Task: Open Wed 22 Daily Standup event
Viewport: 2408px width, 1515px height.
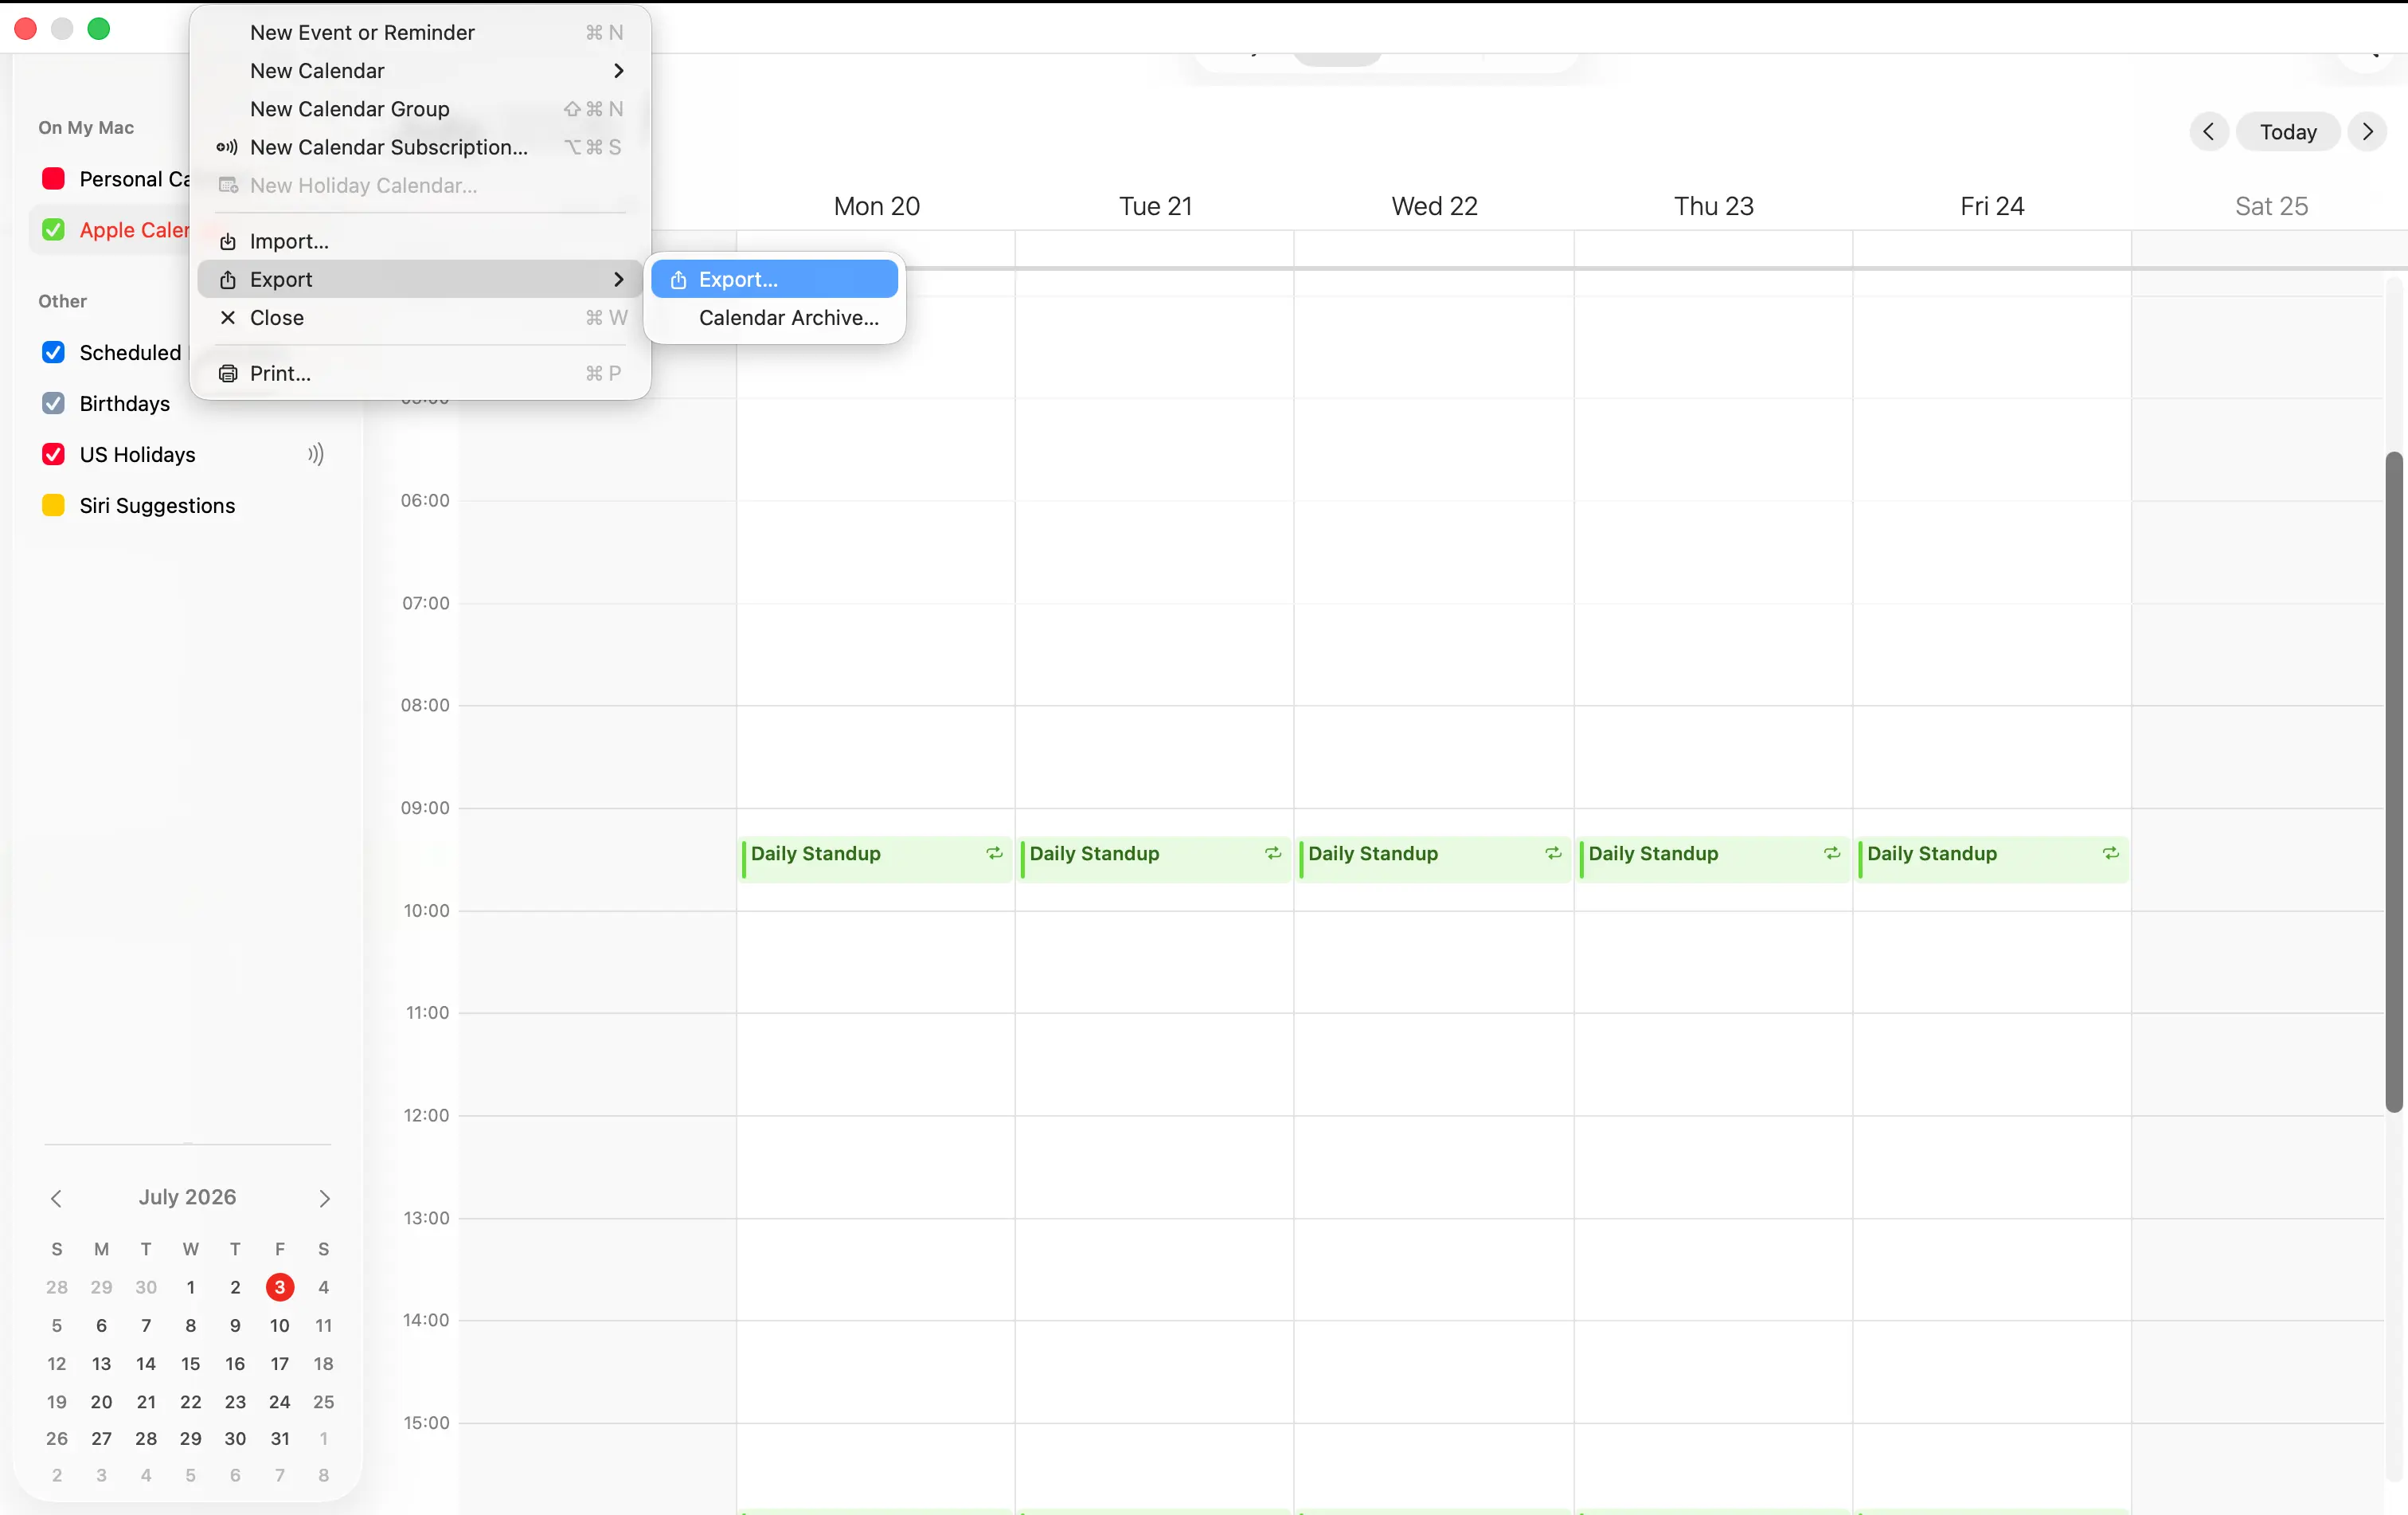Action: pyautogui.click(x=1434, y=859)
